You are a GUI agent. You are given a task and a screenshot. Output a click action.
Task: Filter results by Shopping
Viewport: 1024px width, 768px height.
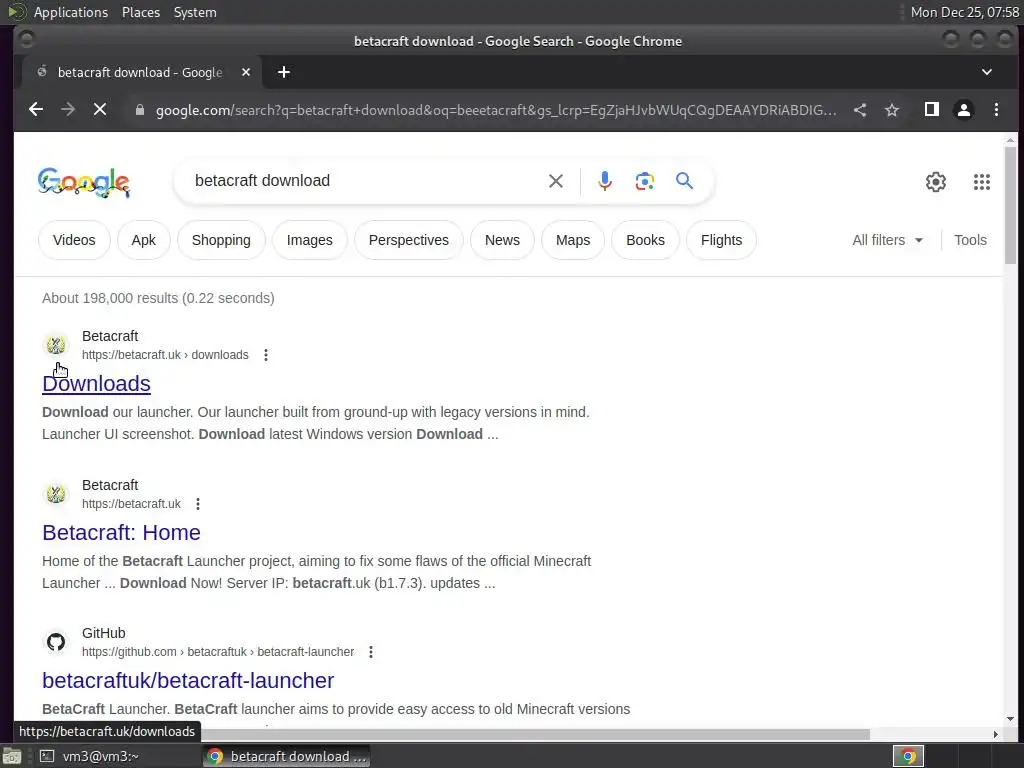pyautogui.click(x=221, y=240)
